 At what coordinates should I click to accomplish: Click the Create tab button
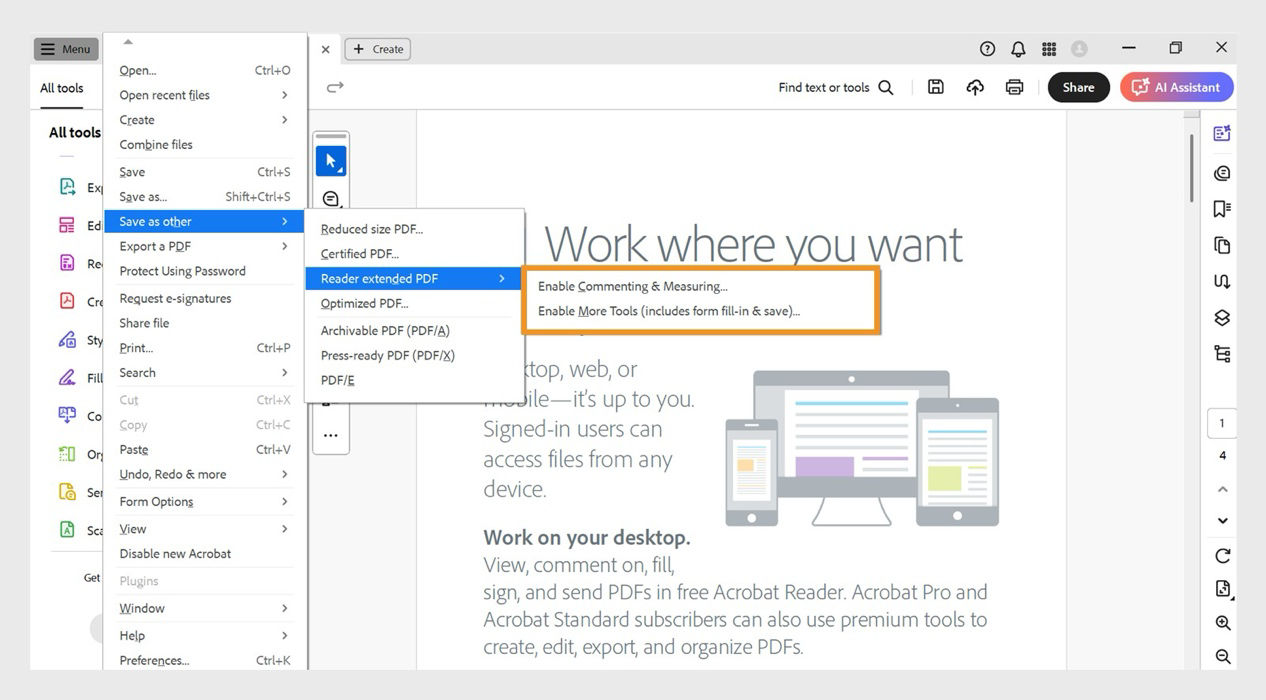(x=377, y=48)
